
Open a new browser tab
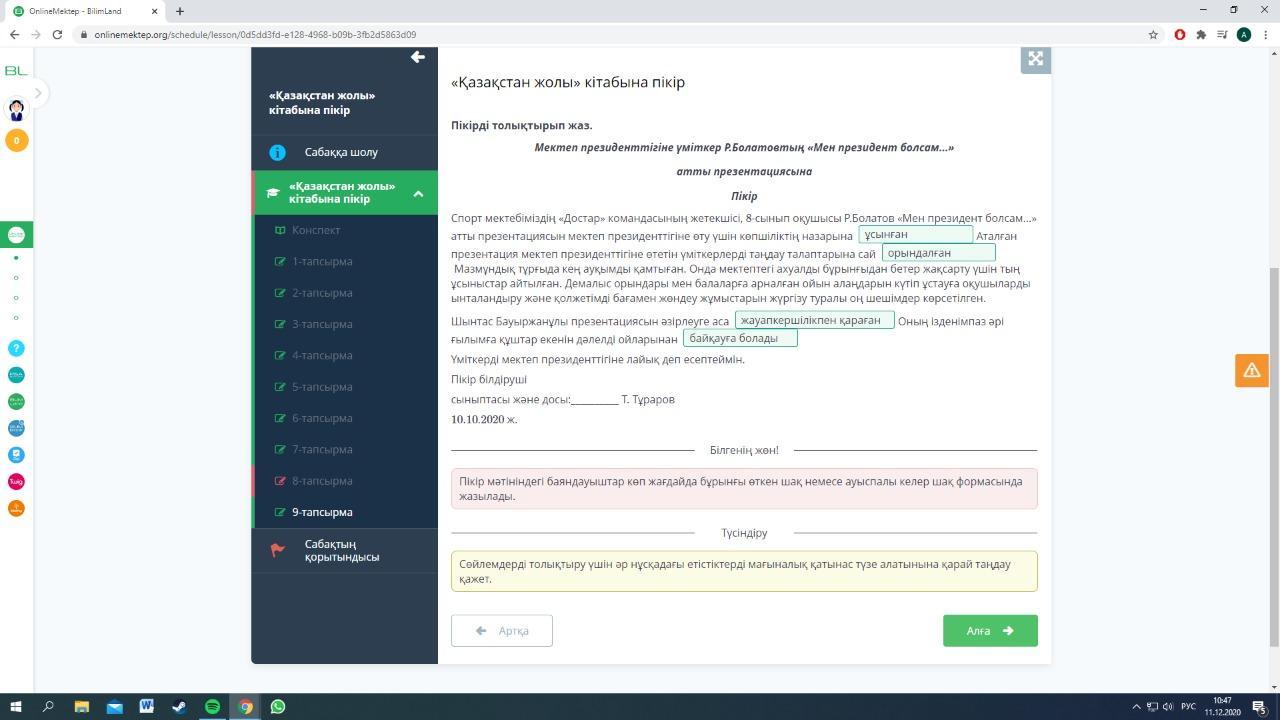pos(179,11)
